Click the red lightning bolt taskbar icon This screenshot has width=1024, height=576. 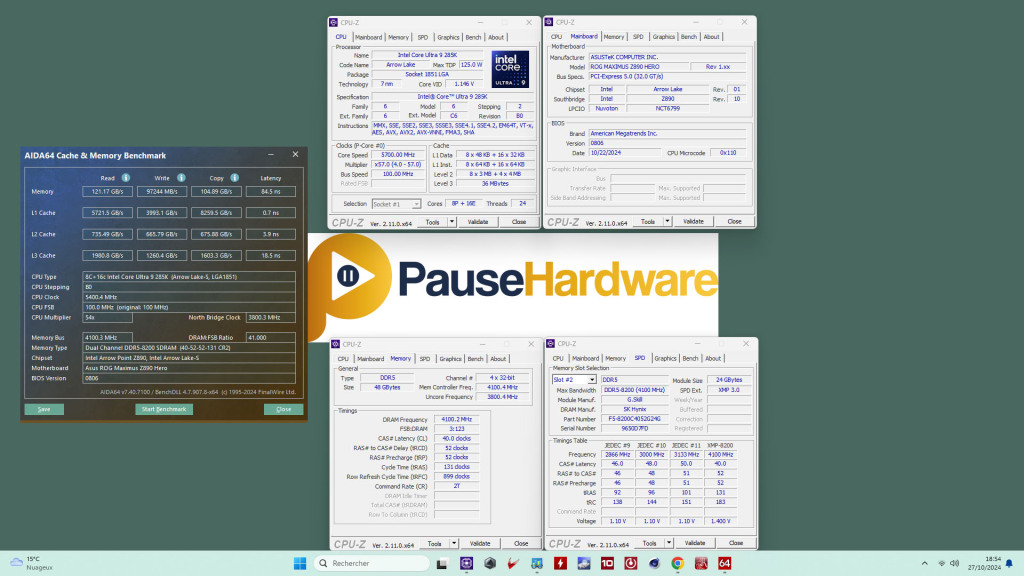[x=560, y=563]
